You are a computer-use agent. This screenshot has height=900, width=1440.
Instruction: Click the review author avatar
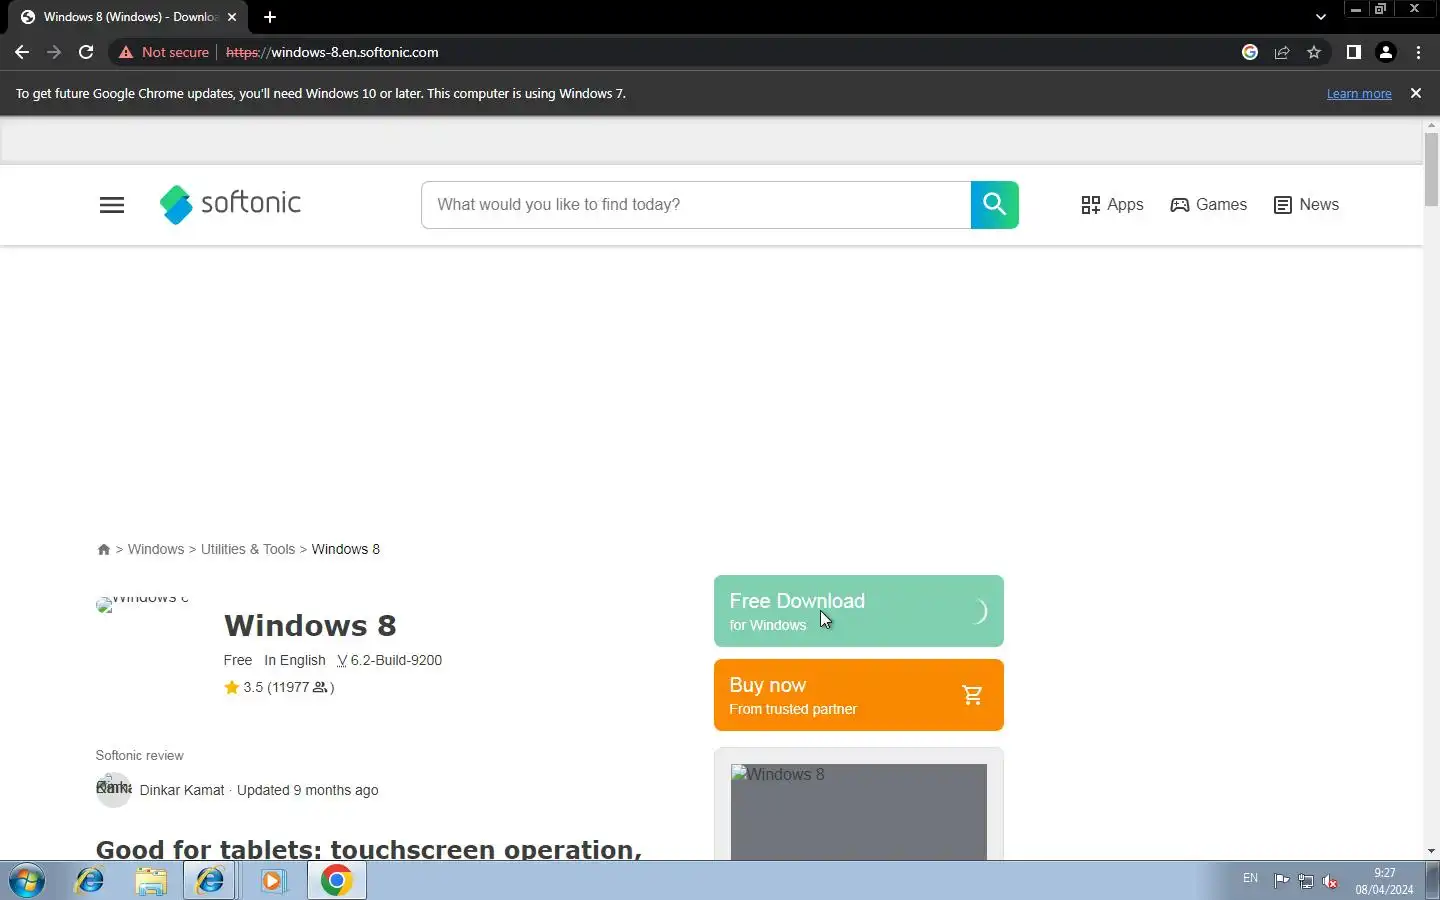point(114,789)
